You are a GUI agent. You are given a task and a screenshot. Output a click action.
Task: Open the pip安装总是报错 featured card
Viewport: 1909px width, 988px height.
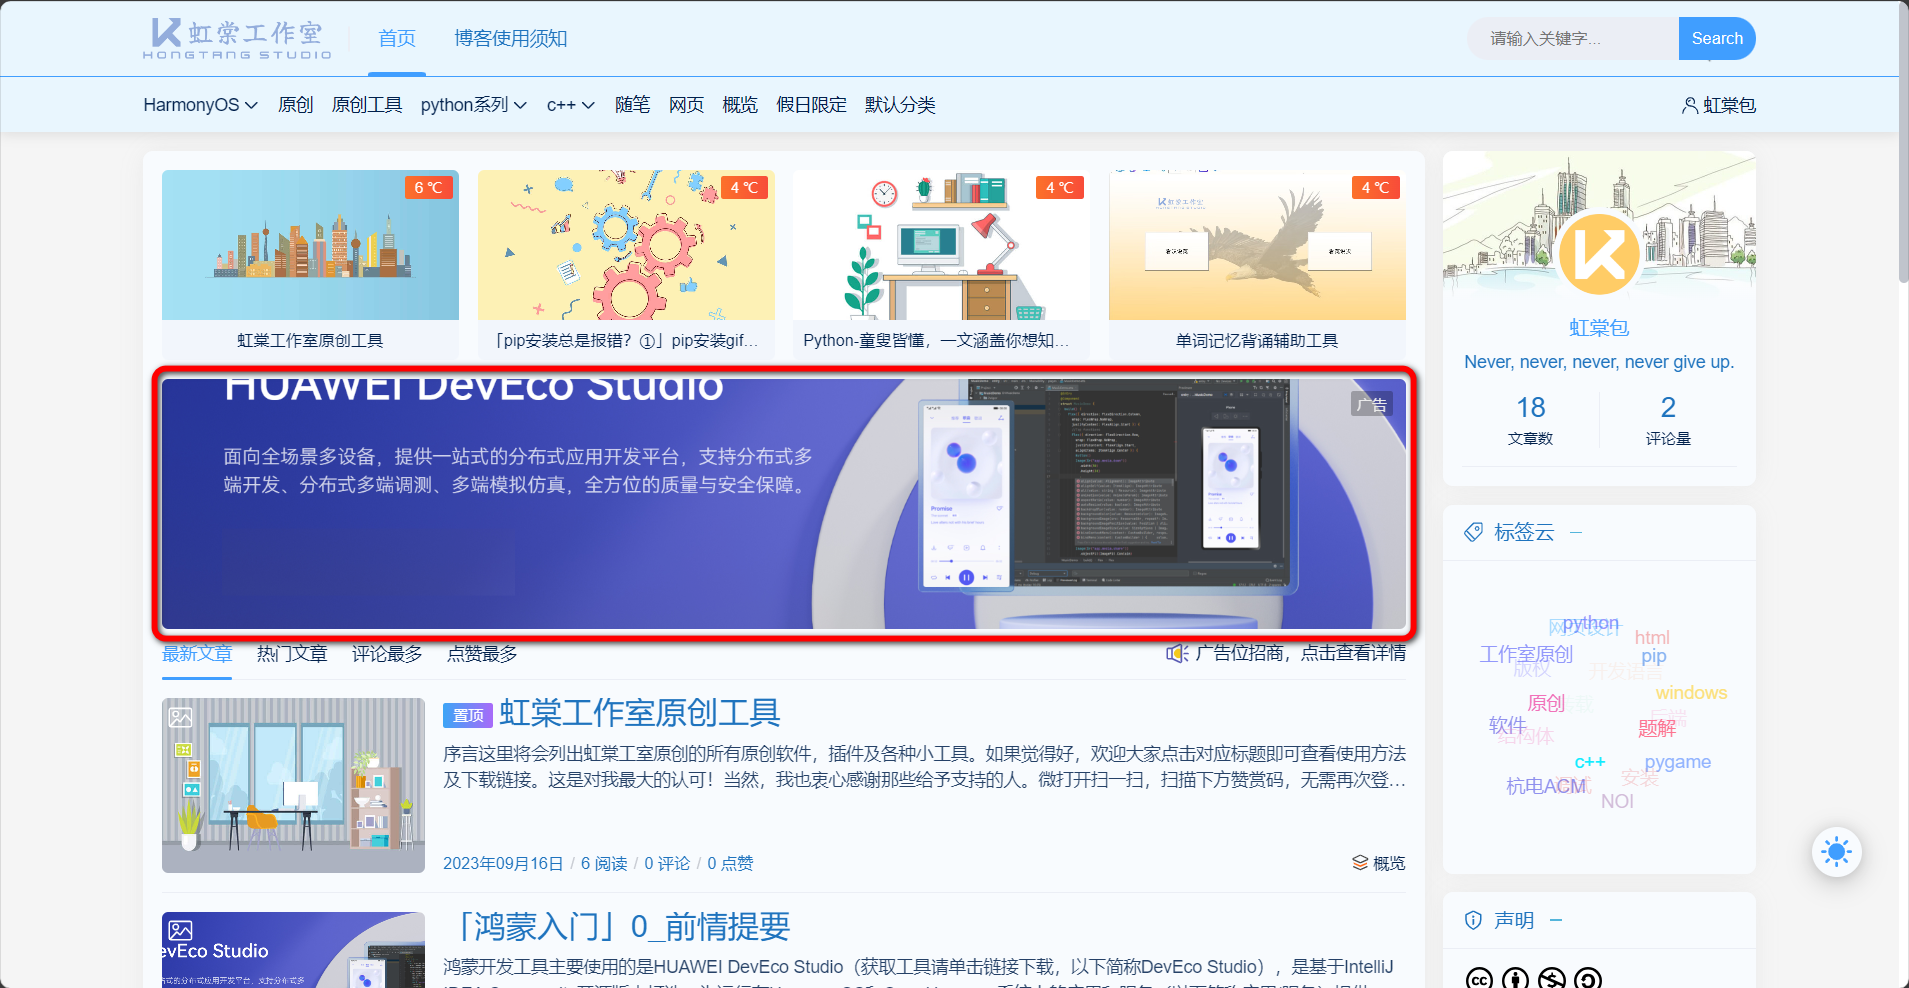(x=626, y=264)
